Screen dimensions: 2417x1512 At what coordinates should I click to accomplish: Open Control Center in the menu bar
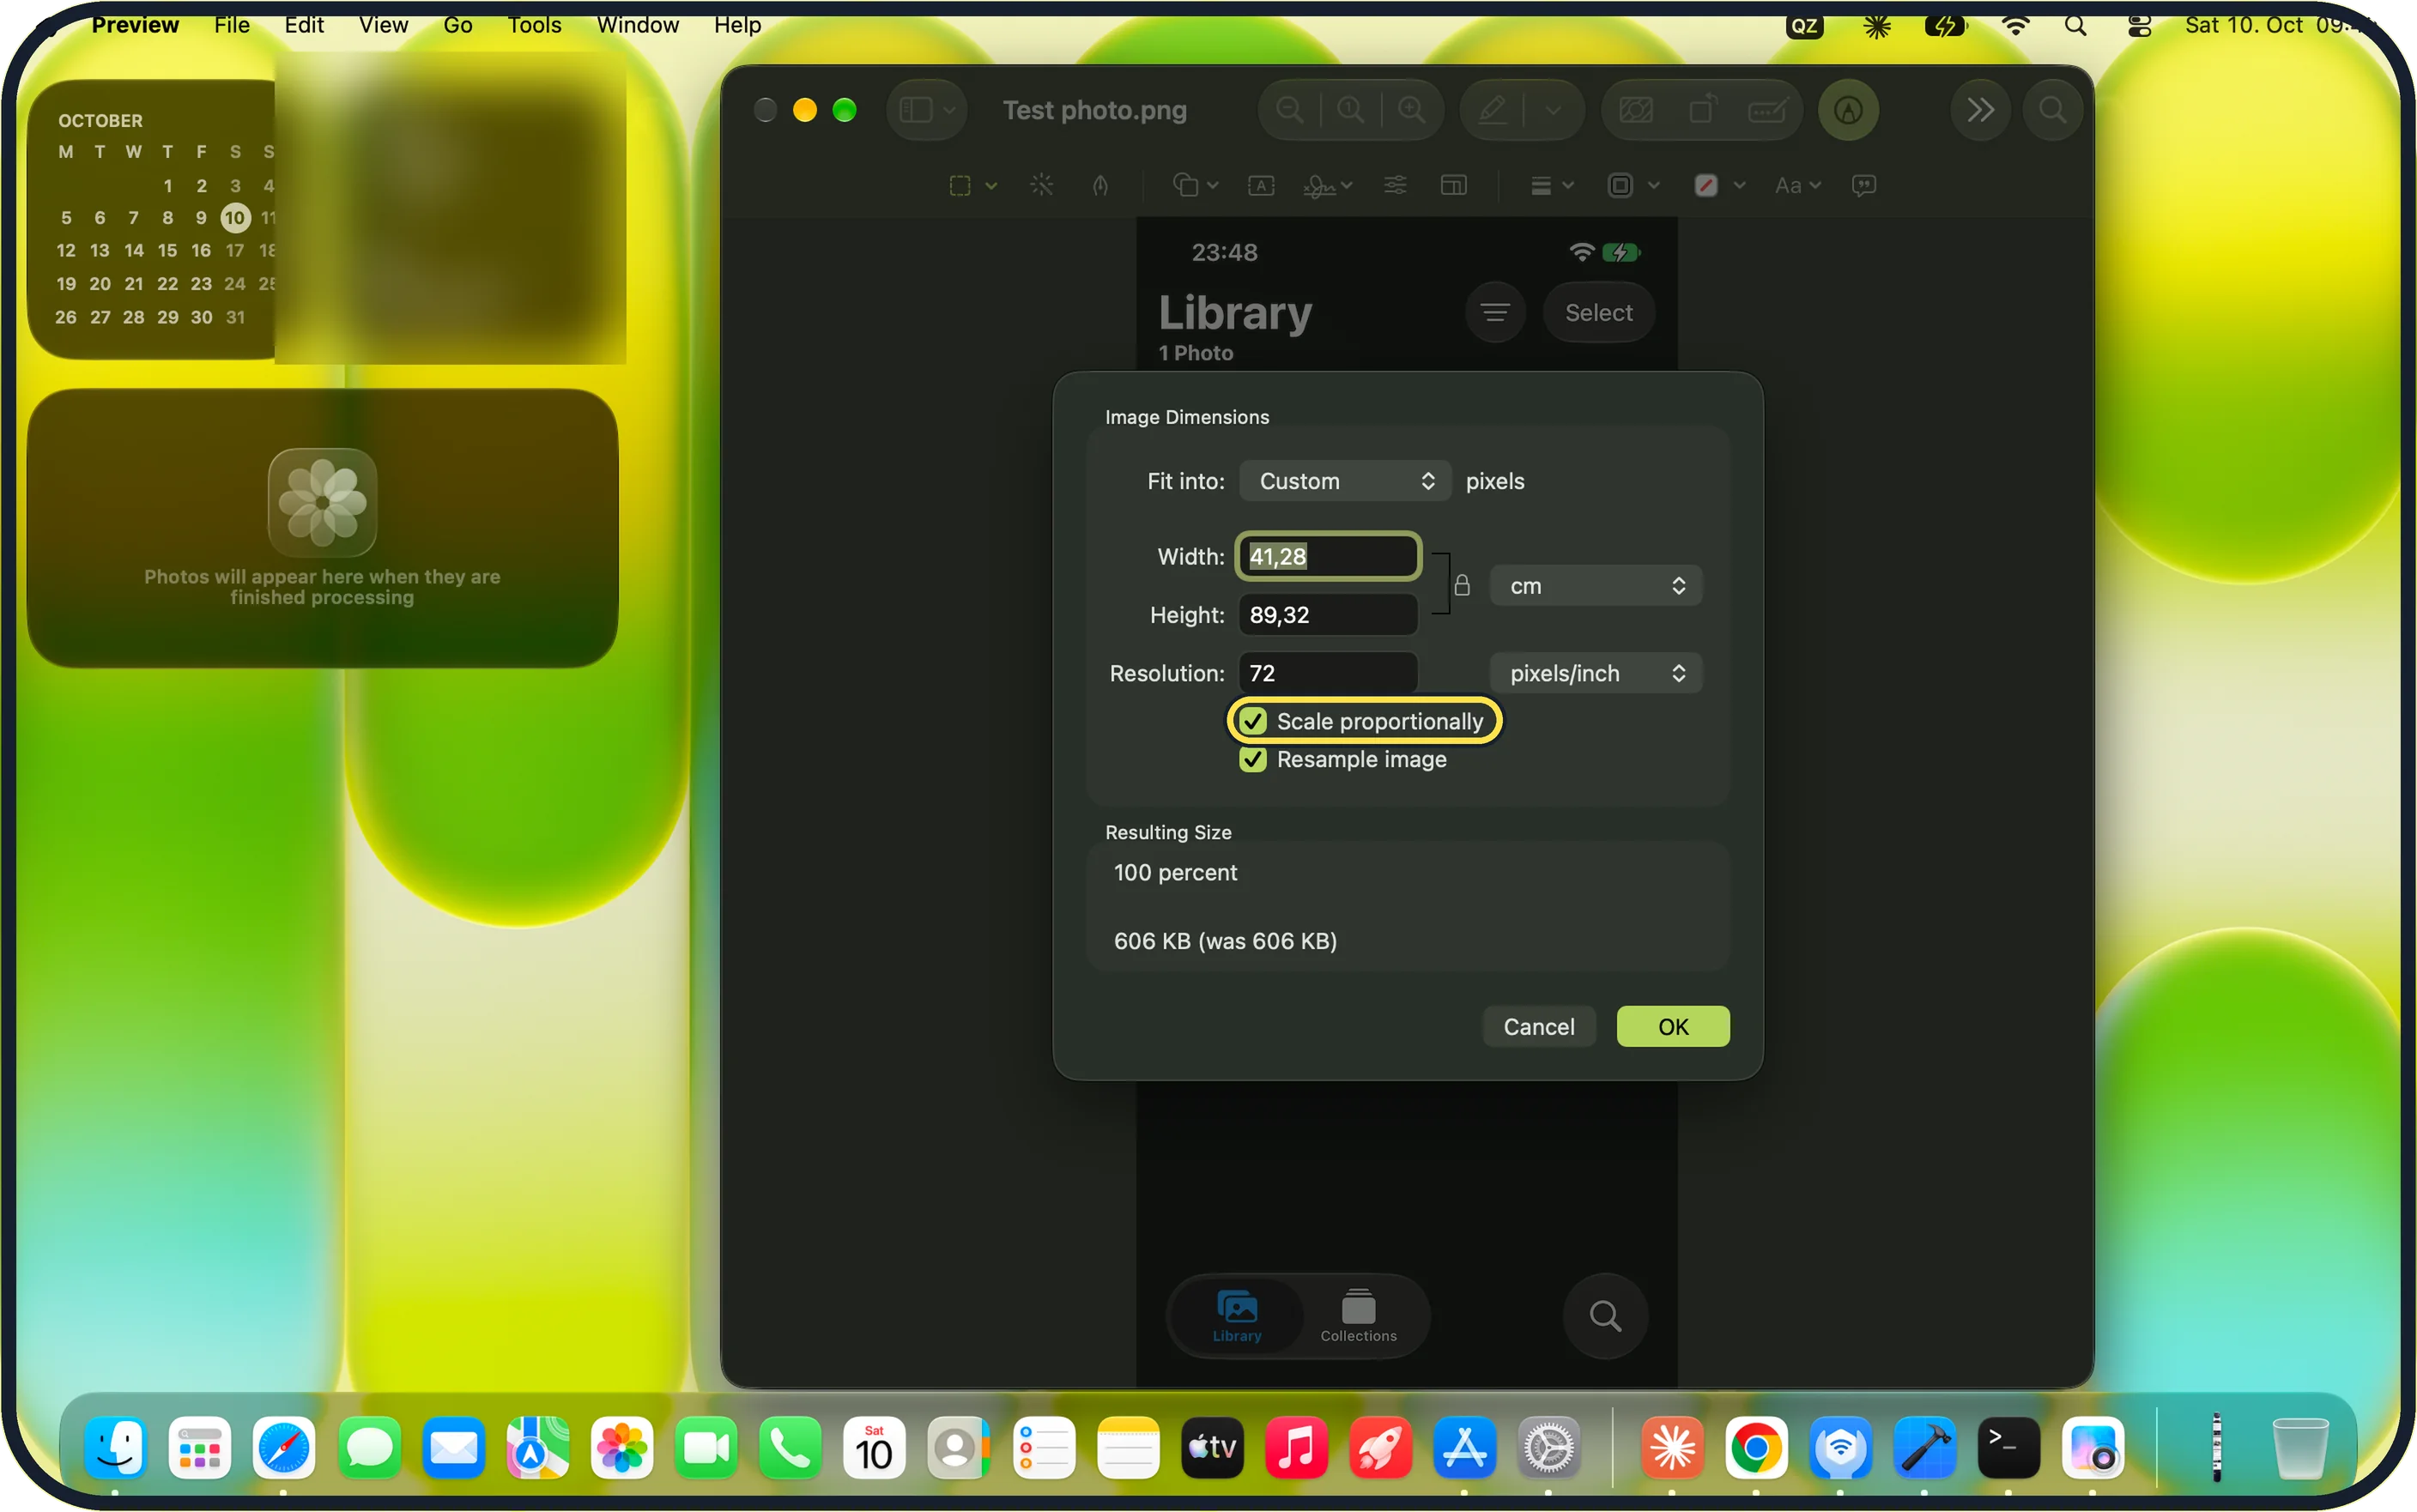point(2139,25)
